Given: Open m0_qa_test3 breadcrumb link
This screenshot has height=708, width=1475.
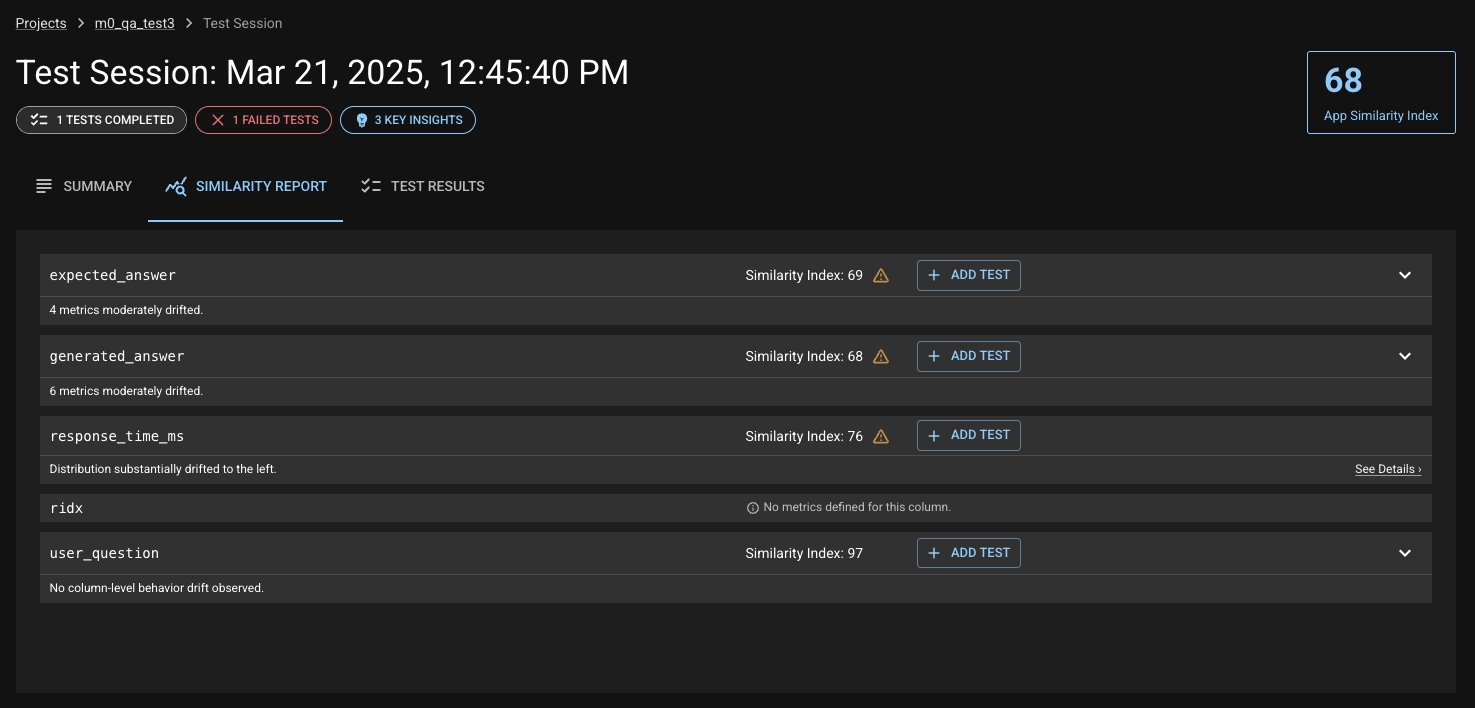Looking at the screenshot, I should click(x=134, y=23).
